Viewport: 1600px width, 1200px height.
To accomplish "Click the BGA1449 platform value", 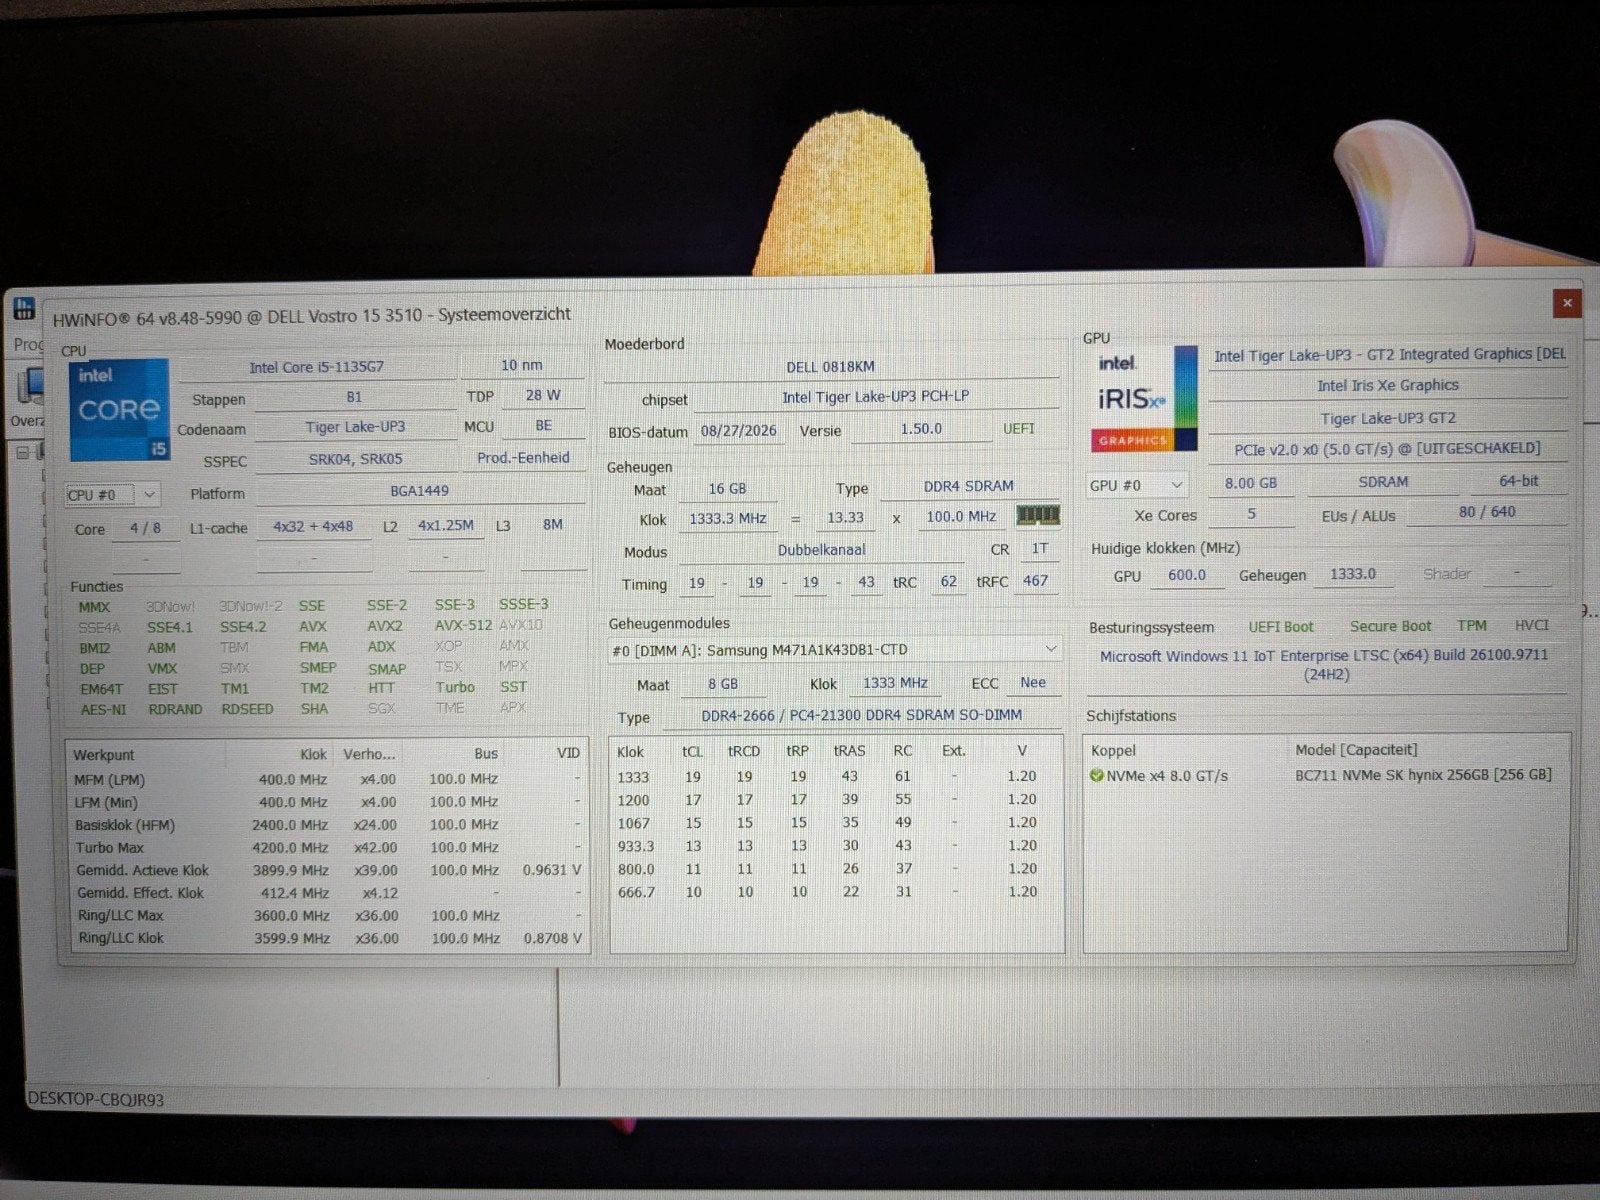I will (x=419, y=491).
